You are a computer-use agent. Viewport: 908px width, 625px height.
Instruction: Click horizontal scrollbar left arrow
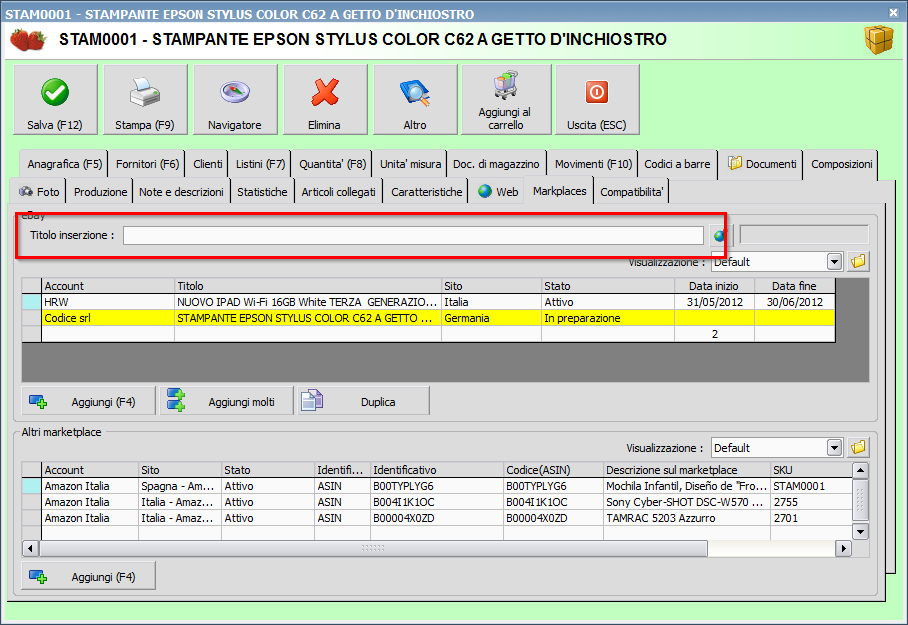tap(30, 548)
